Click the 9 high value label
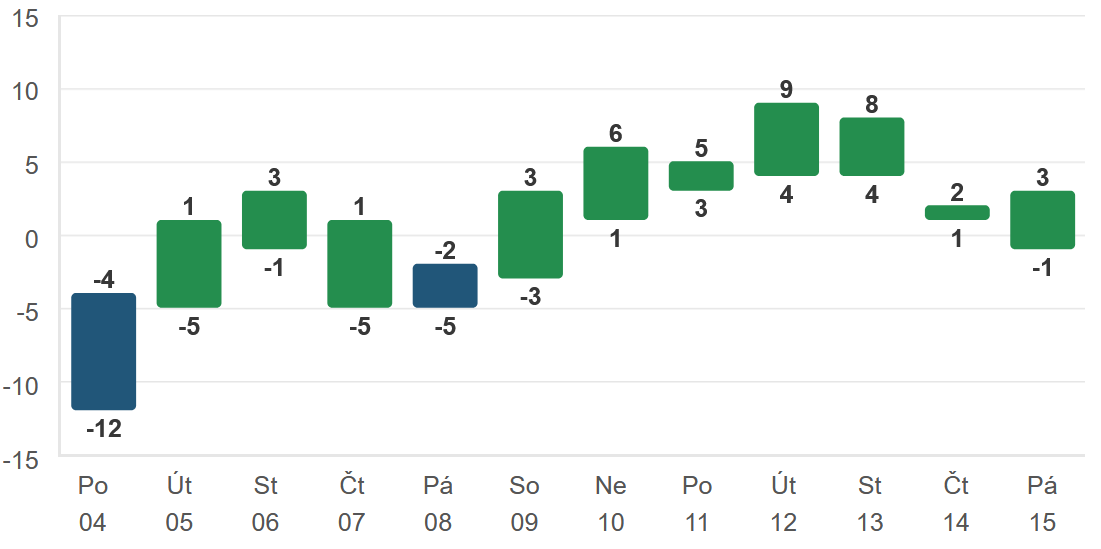 (x=787, y=90)
